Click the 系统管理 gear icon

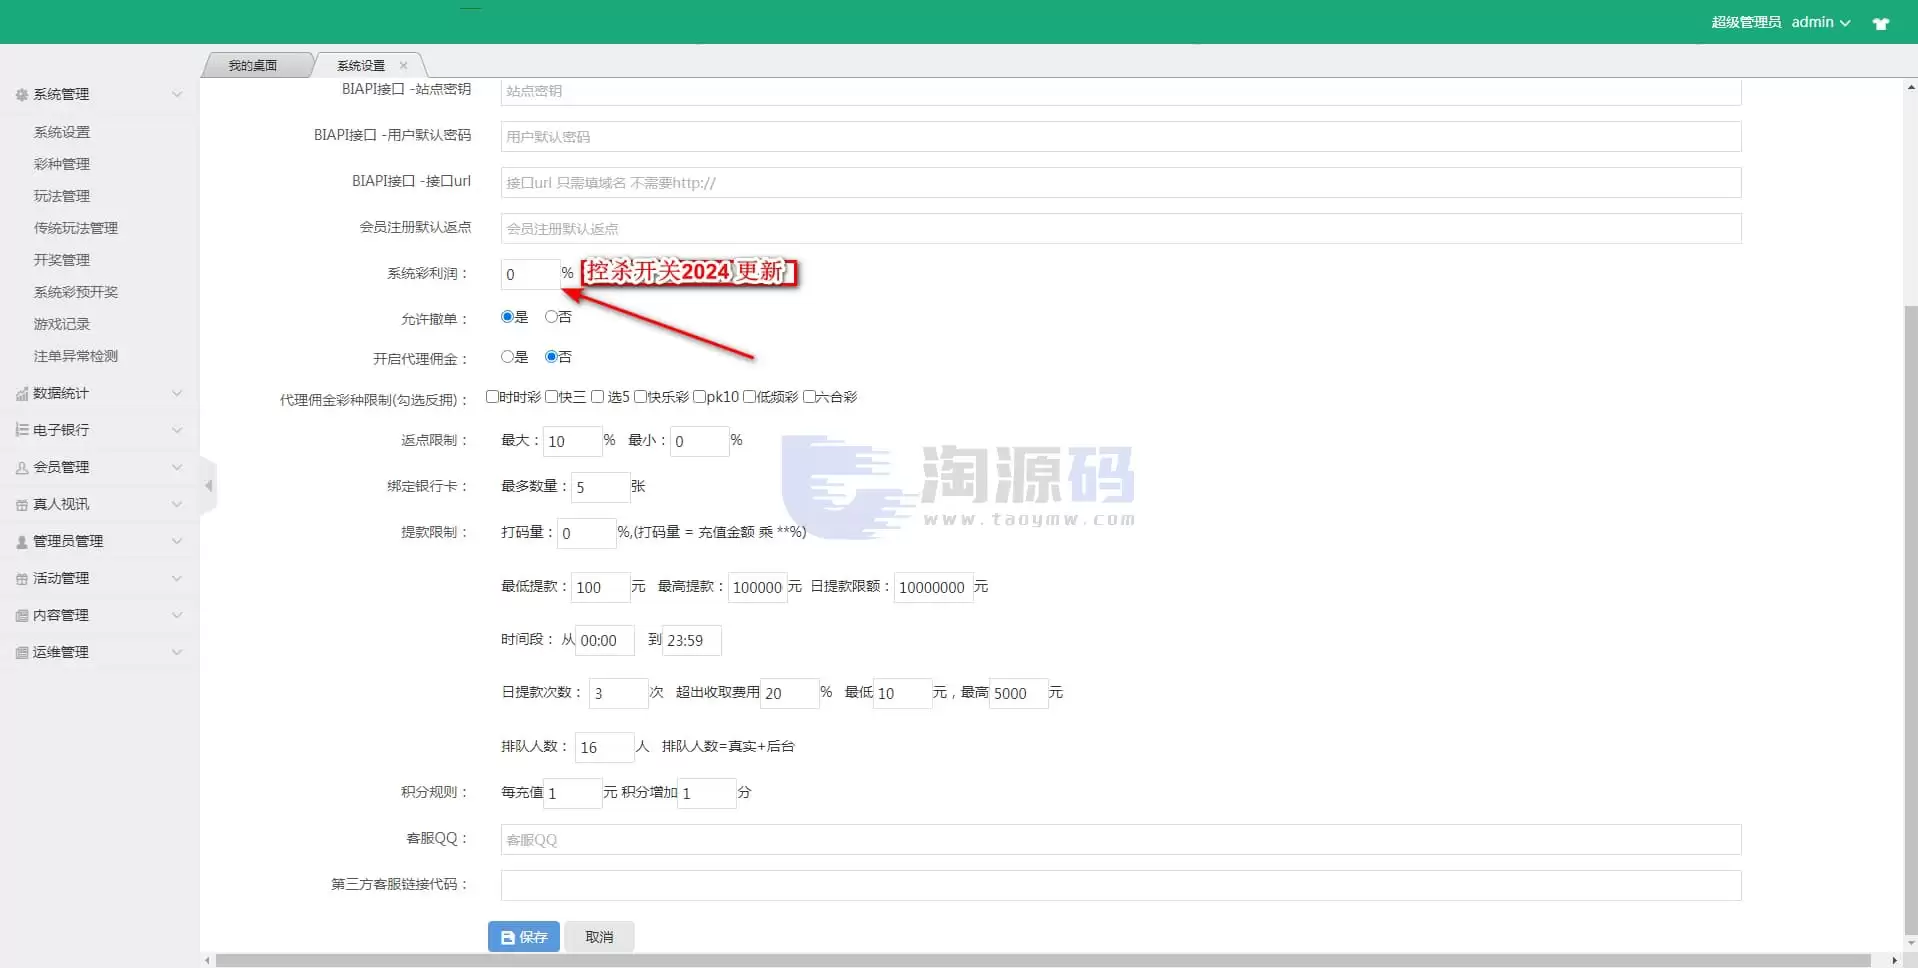pos(22,94)
